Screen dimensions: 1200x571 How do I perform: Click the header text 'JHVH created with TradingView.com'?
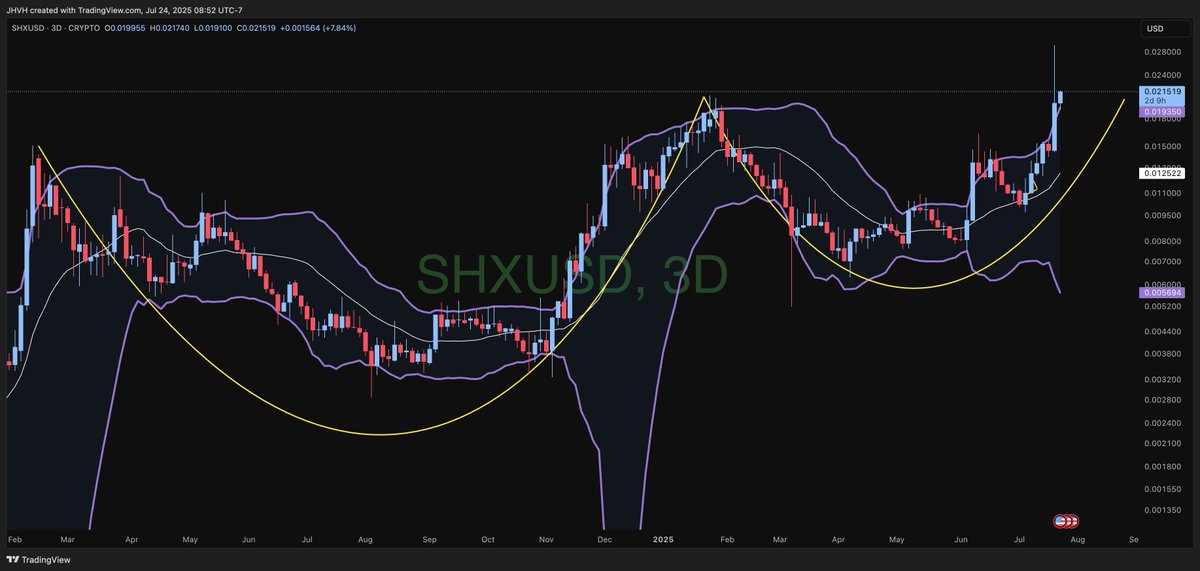tap(72, 8)
